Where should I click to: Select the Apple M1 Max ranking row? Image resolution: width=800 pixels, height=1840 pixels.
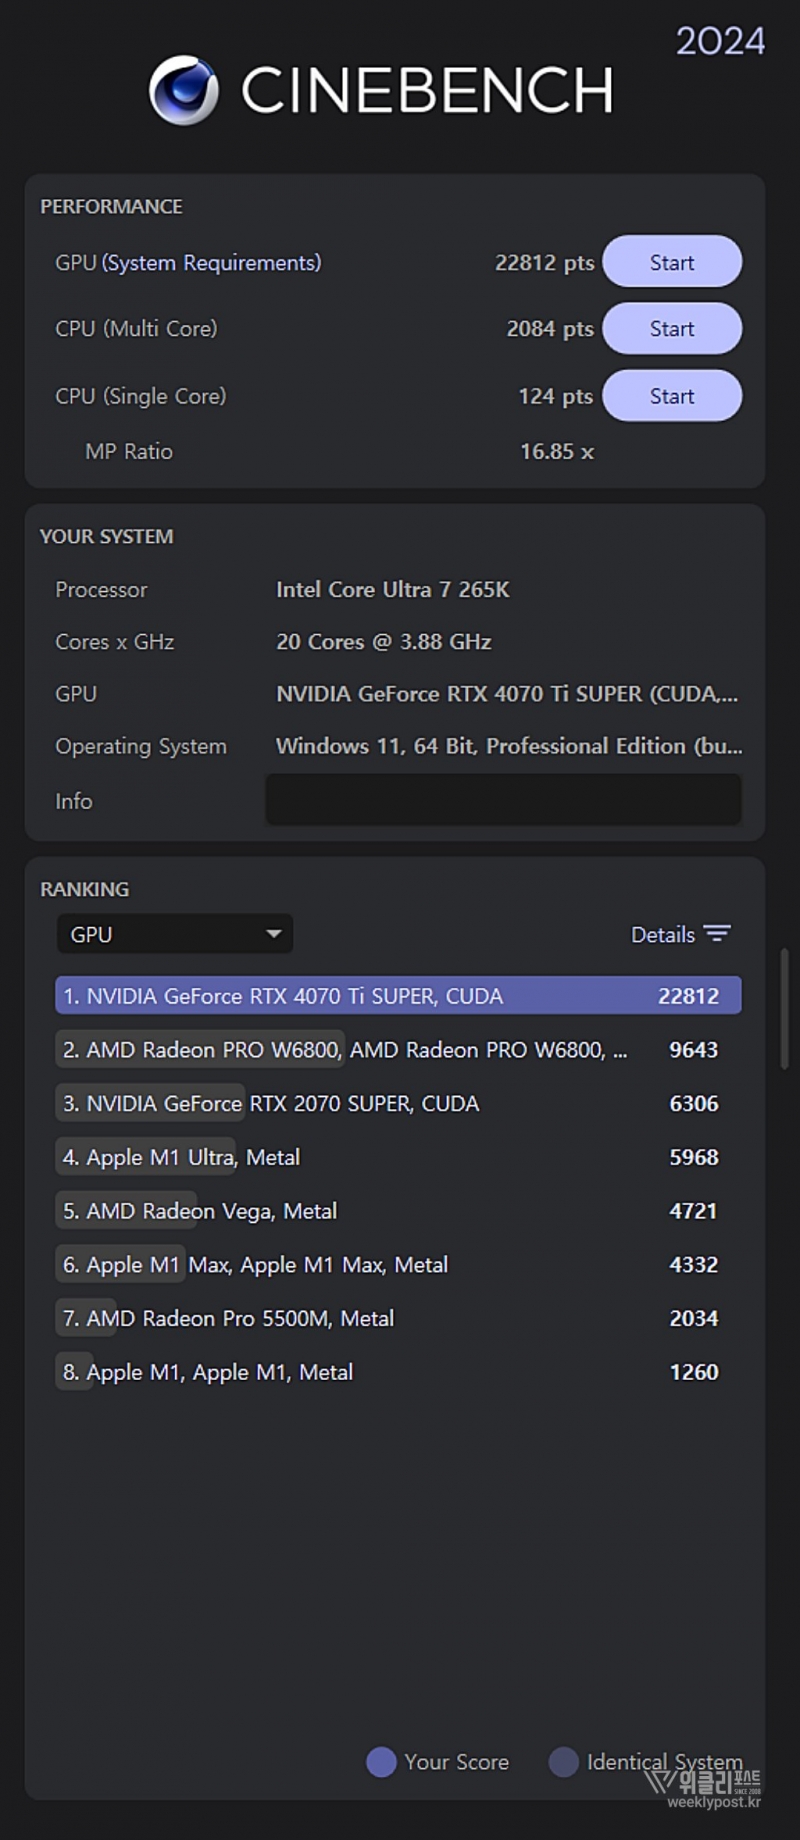[398, 1265]
